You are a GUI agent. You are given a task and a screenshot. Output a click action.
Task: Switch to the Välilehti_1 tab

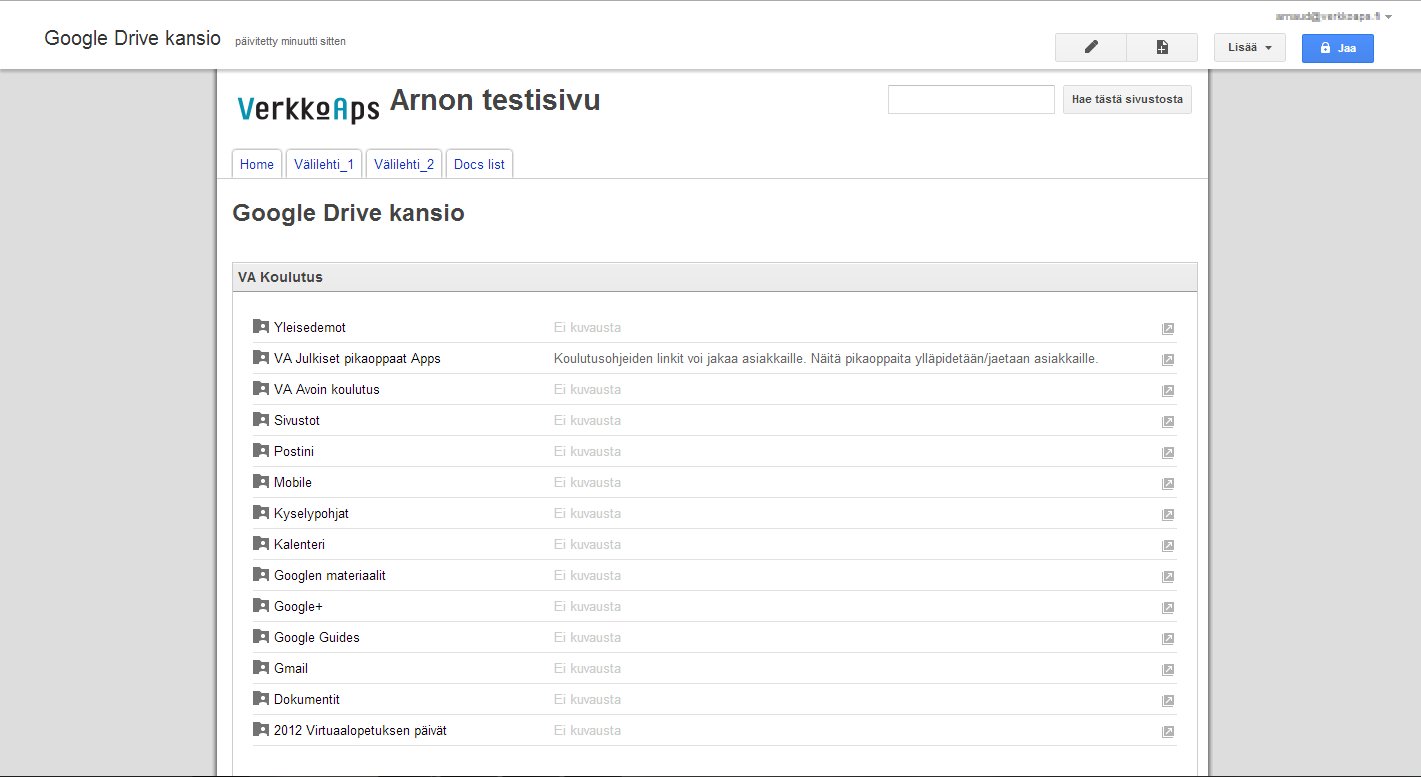324,164
